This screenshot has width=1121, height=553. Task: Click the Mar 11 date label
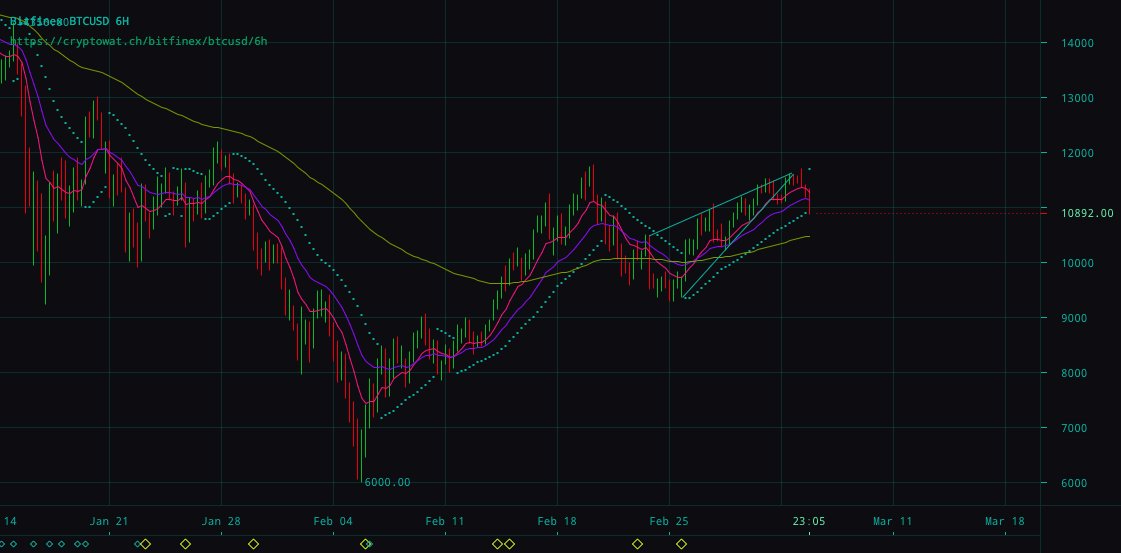pos(893,521)
